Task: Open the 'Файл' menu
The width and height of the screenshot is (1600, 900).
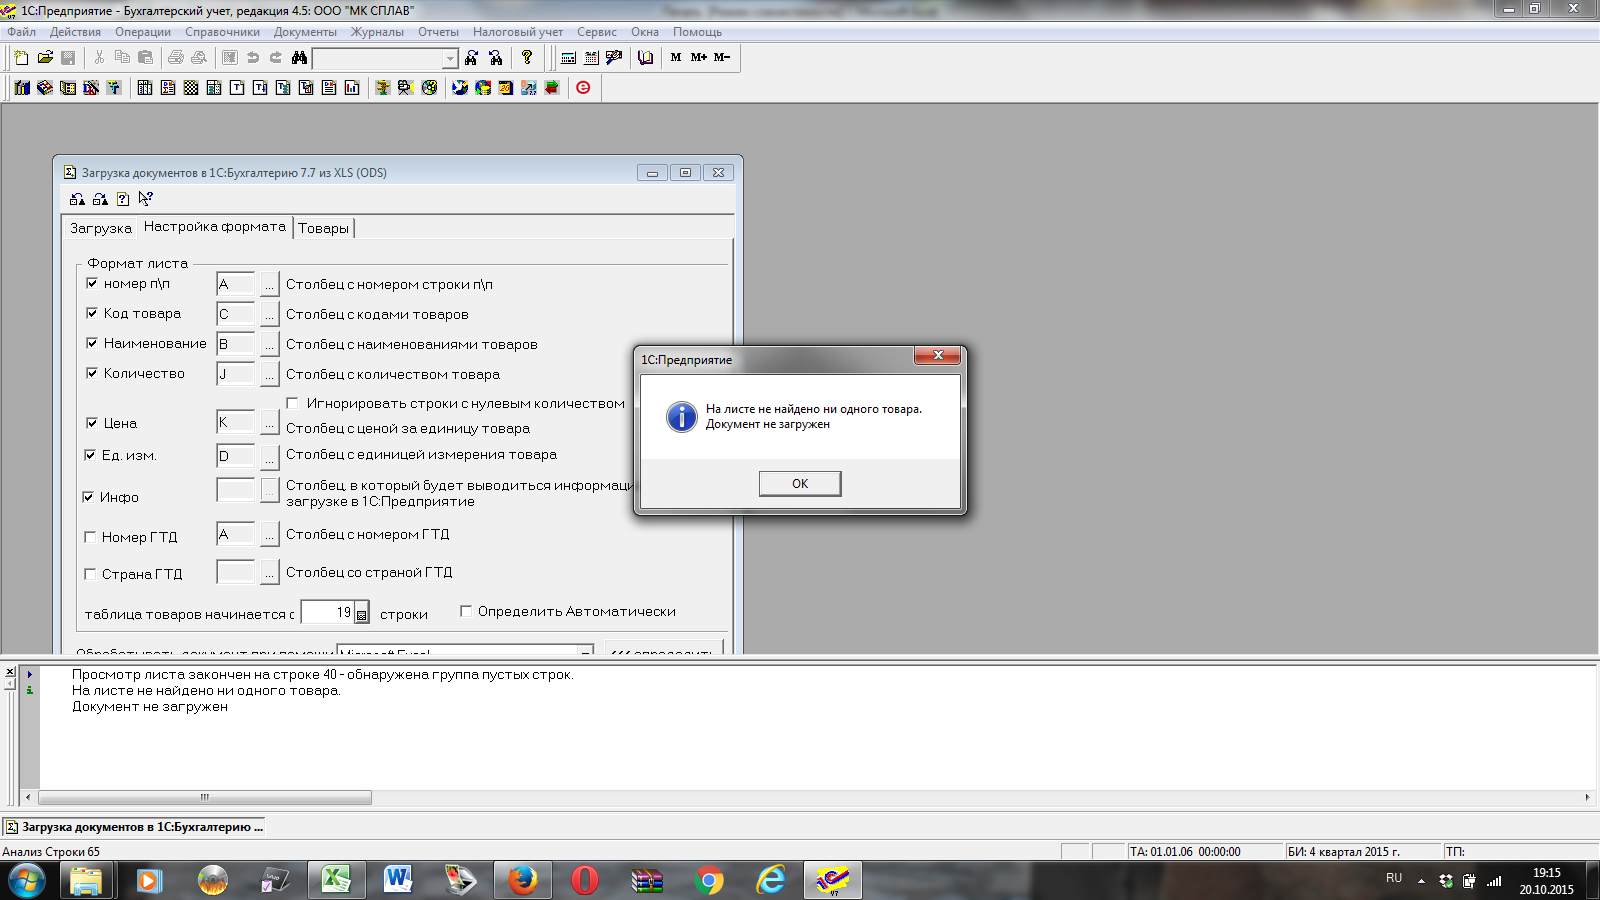Action: [21, 32]
